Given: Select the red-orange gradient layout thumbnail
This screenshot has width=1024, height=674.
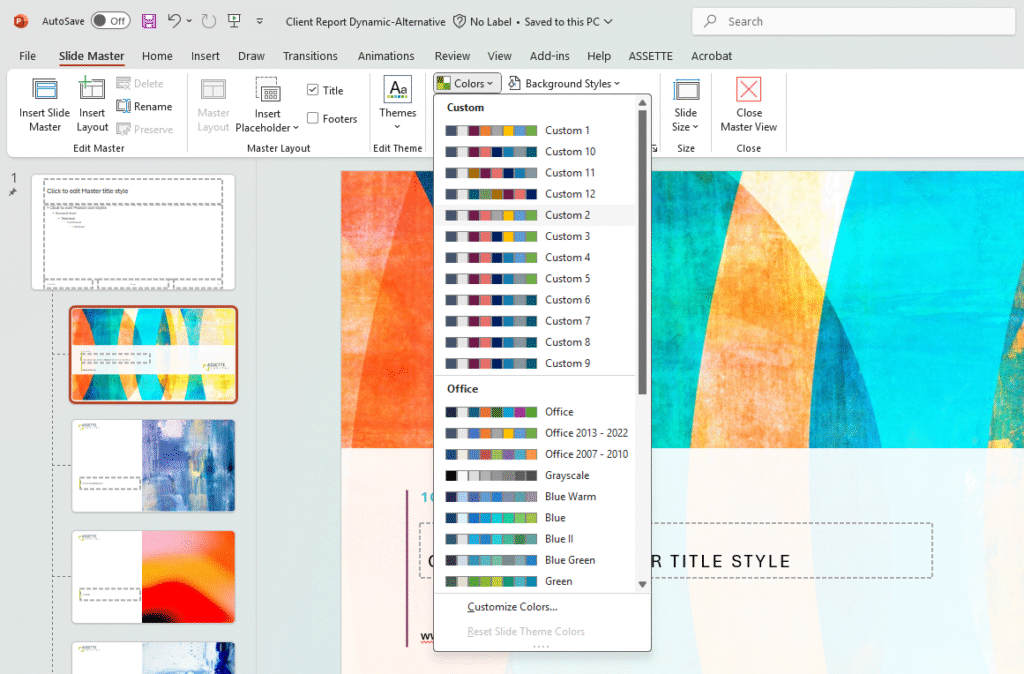Looking at the screenshot, I should click(x=153, y=577).
